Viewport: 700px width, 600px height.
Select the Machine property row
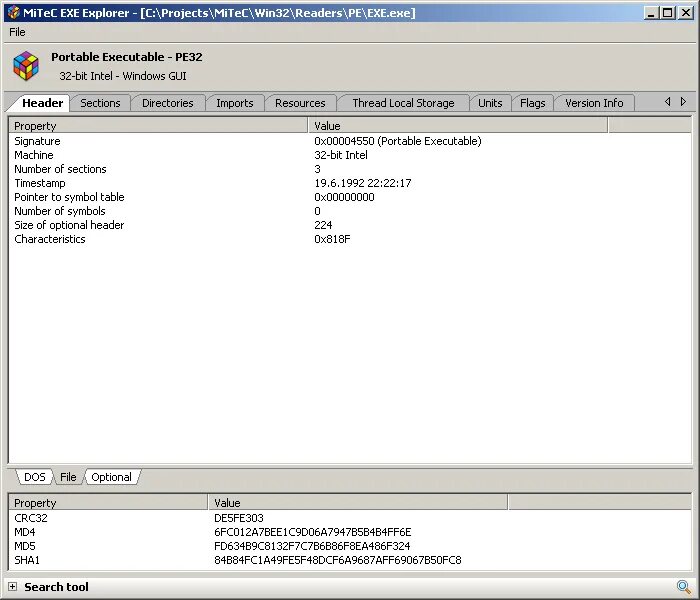tap(350, 155)
